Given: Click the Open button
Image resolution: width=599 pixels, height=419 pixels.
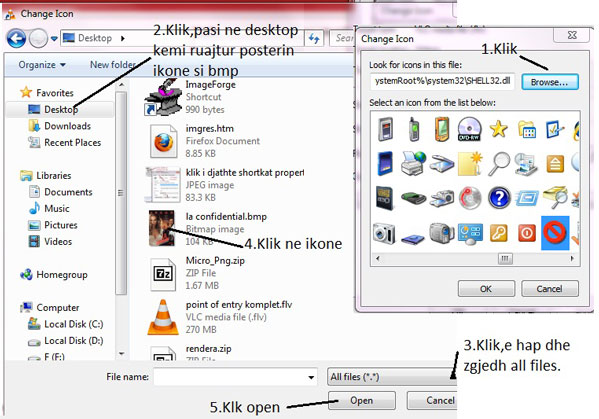Looking at the screenshot, I should coord(362,401).
